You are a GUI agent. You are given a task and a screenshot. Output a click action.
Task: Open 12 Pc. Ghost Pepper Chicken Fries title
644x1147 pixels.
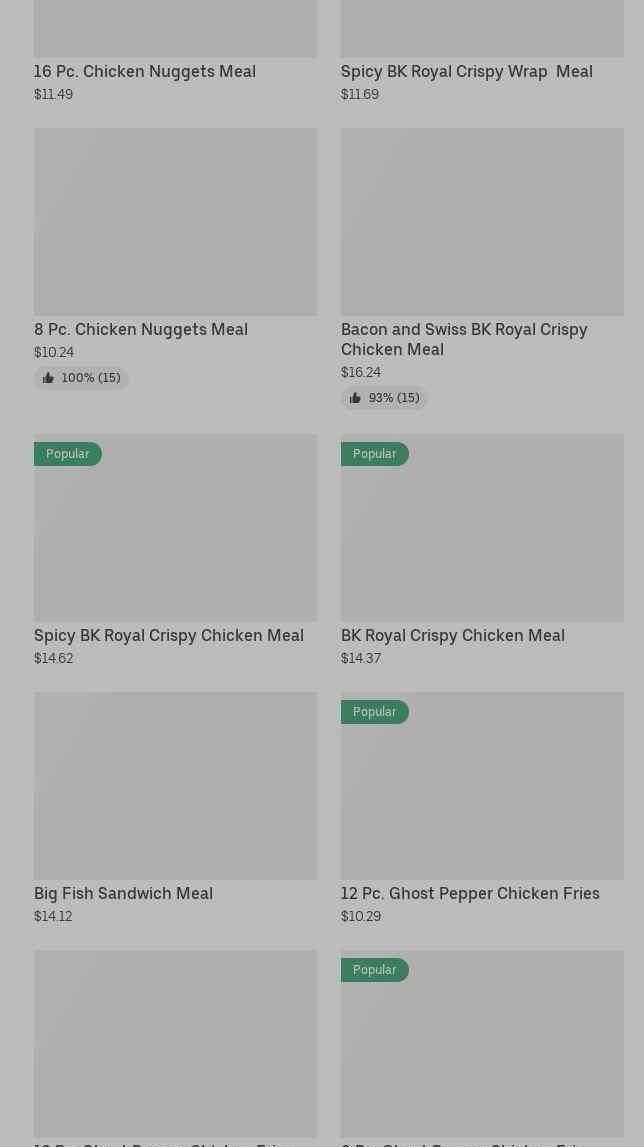coord(470,893)
